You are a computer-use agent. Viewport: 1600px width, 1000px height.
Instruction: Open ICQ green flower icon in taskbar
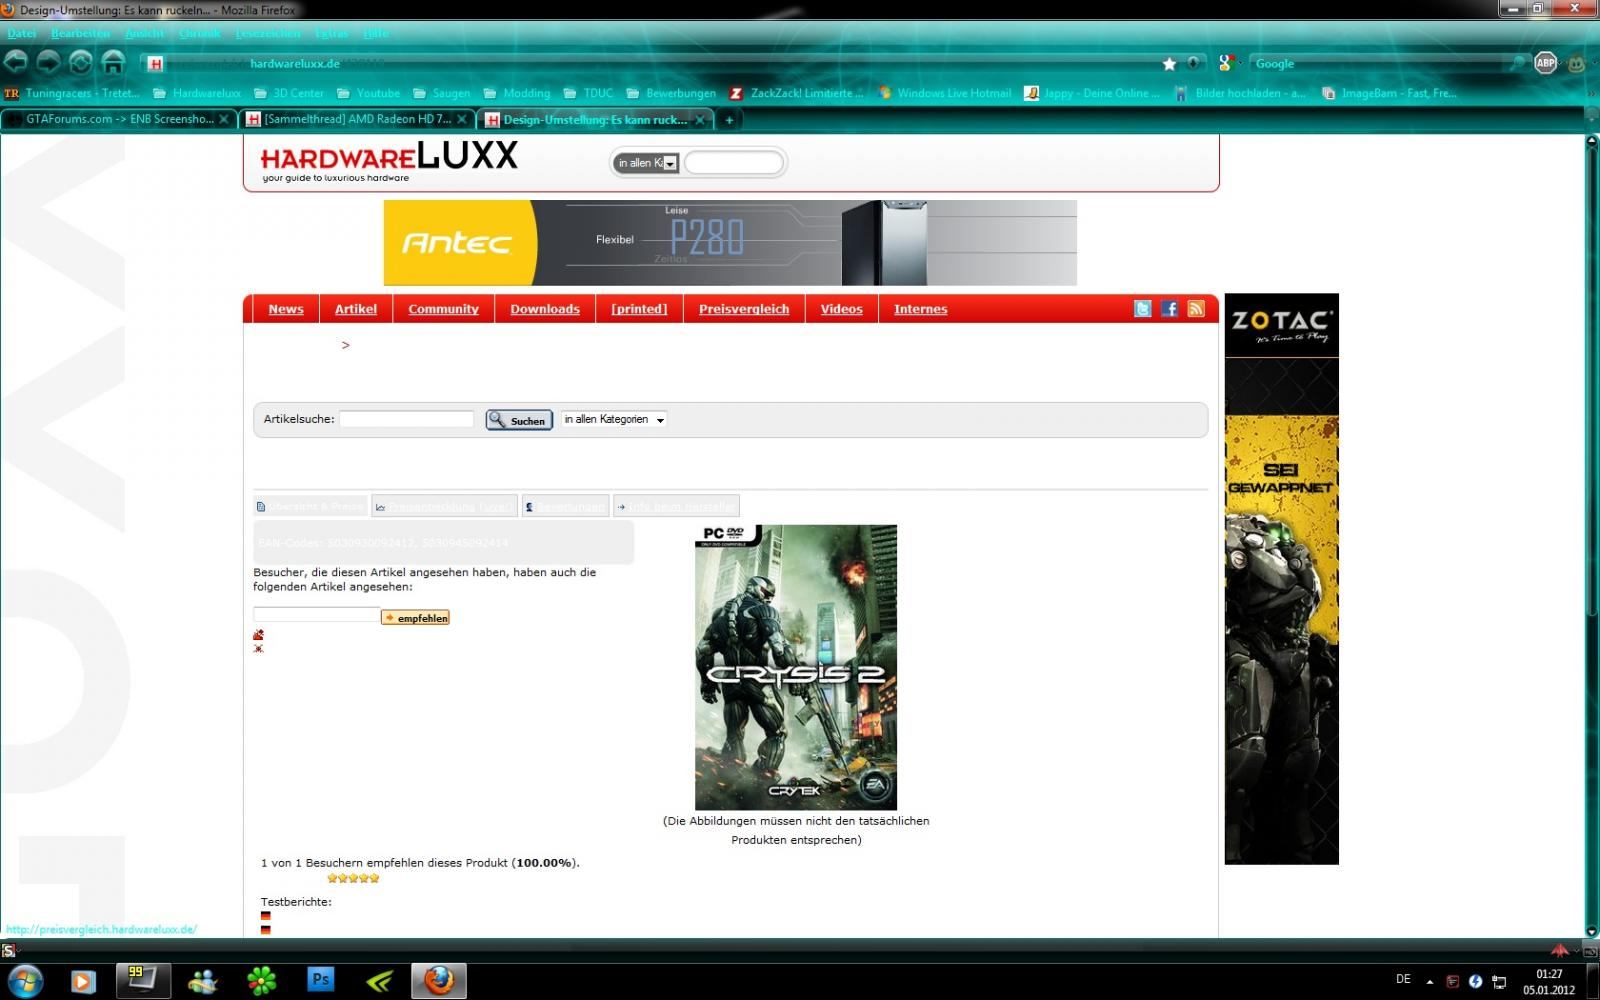261,981
